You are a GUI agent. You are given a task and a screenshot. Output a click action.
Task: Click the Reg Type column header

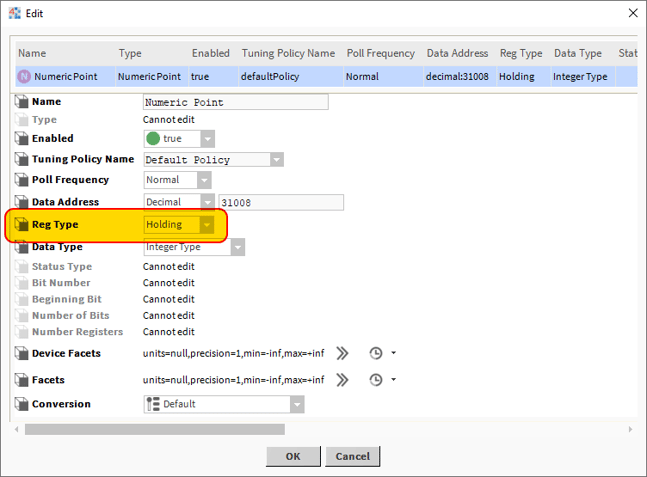pos(521,53)
